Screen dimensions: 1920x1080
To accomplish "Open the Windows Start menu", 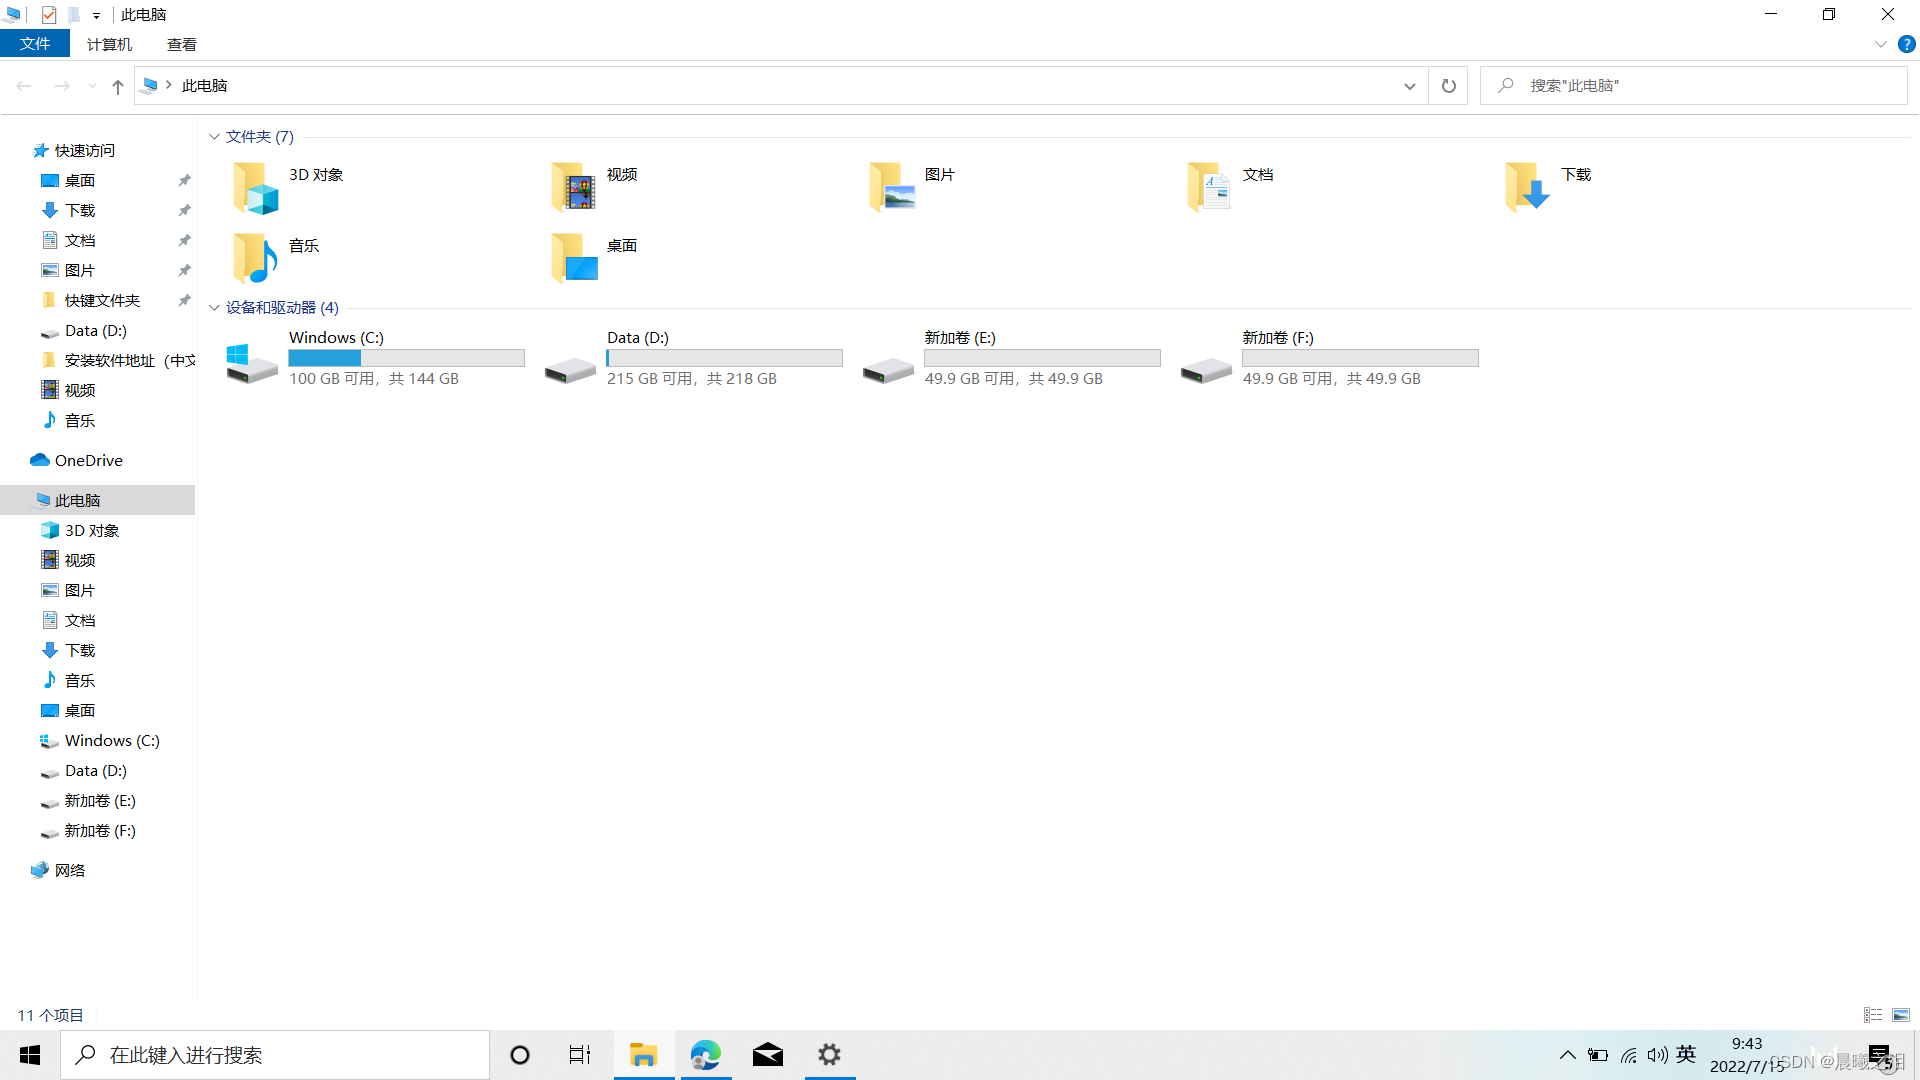I will (30, 1055).
